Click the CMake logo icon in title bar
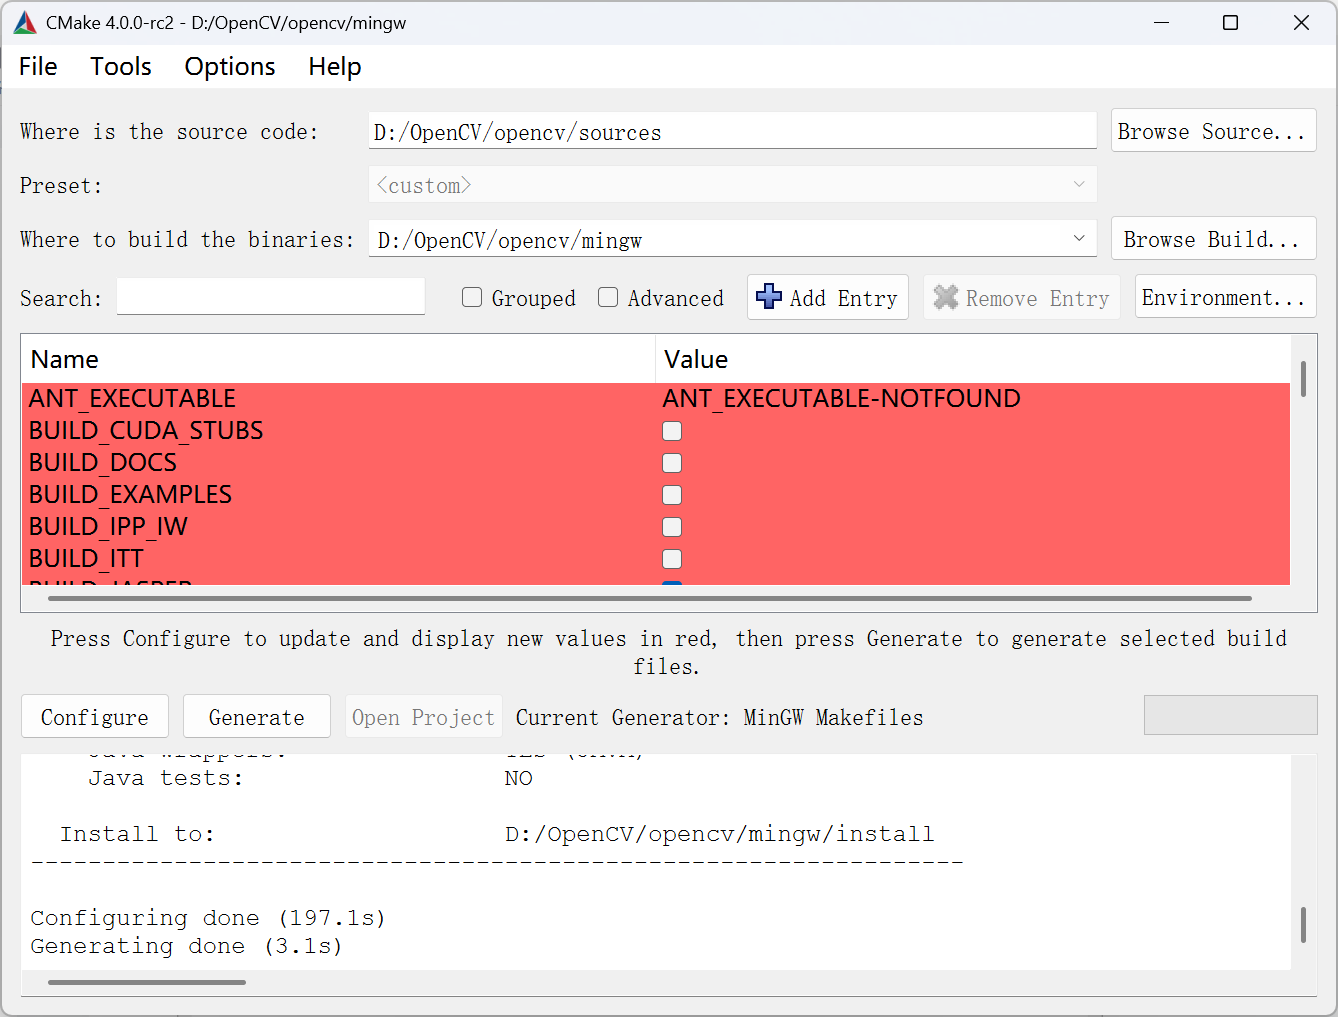 click(25, 22)
